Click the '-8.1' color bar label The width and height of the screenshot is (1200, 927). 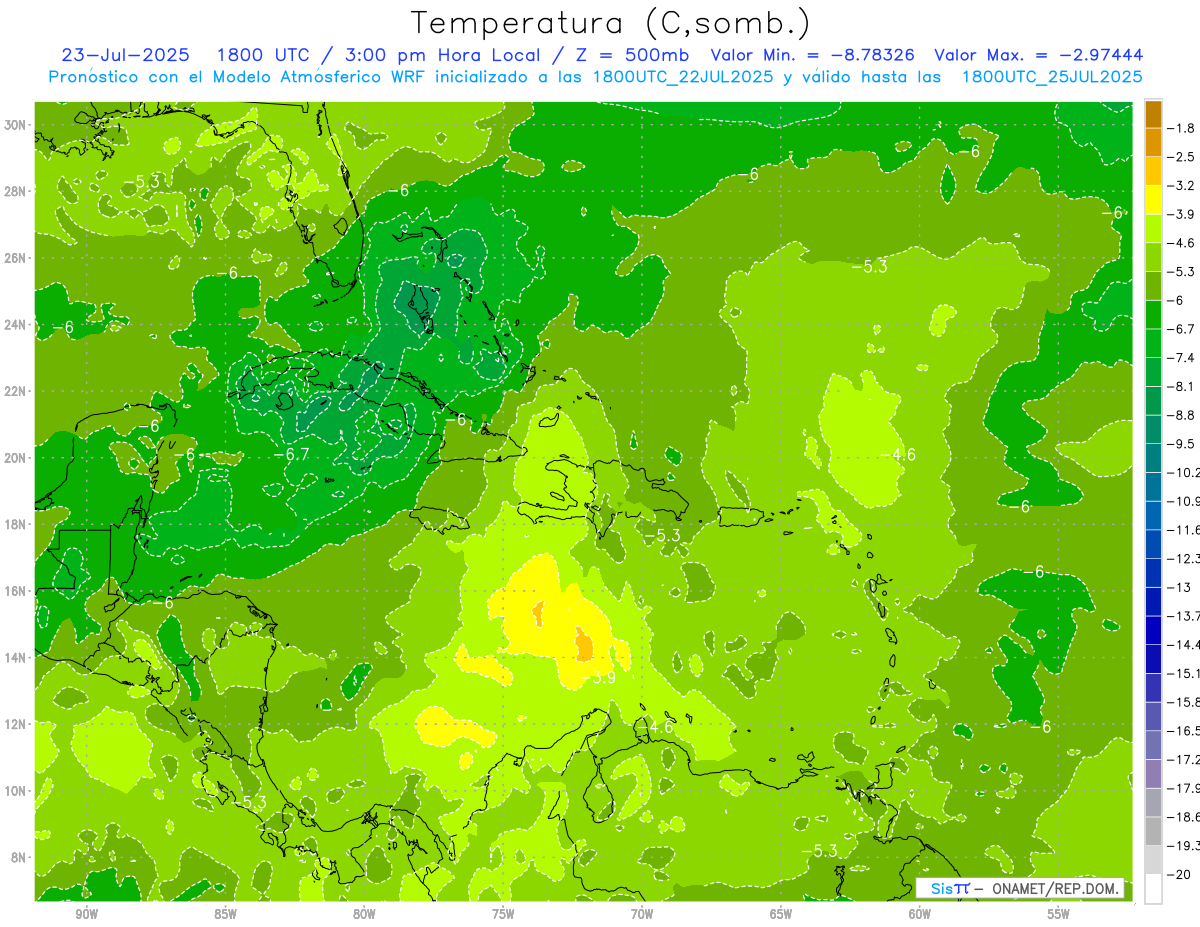pyautogui.click(x=1183, y=386)
